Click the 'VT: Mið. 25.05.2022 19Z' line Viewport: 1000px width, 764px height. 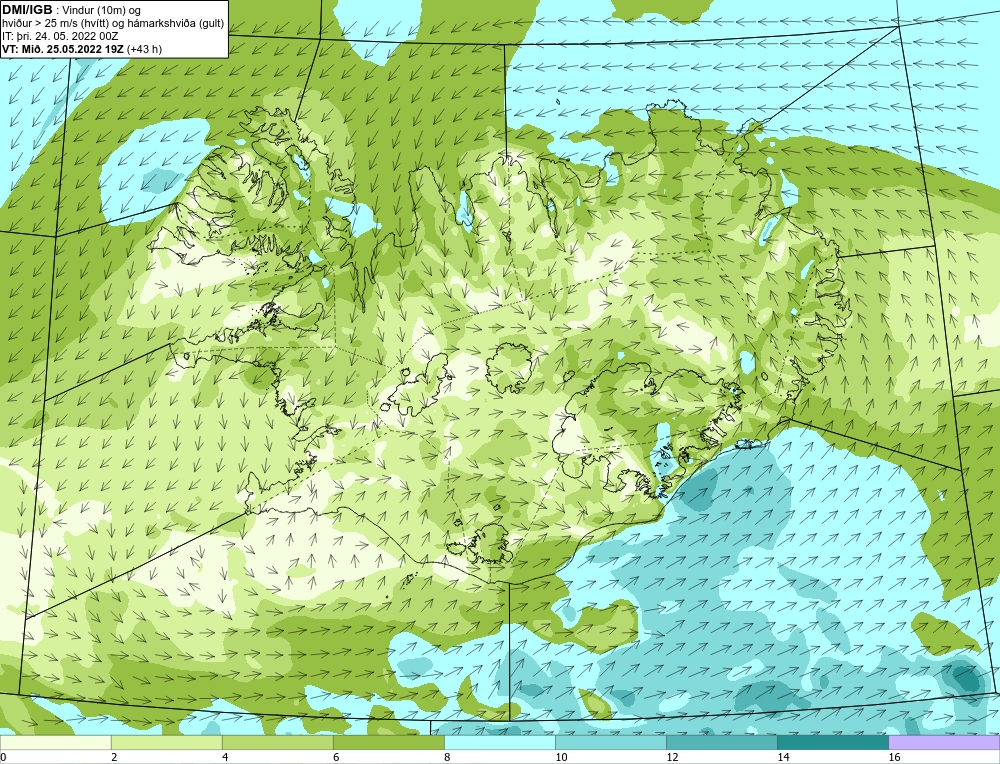click(62, 49)
